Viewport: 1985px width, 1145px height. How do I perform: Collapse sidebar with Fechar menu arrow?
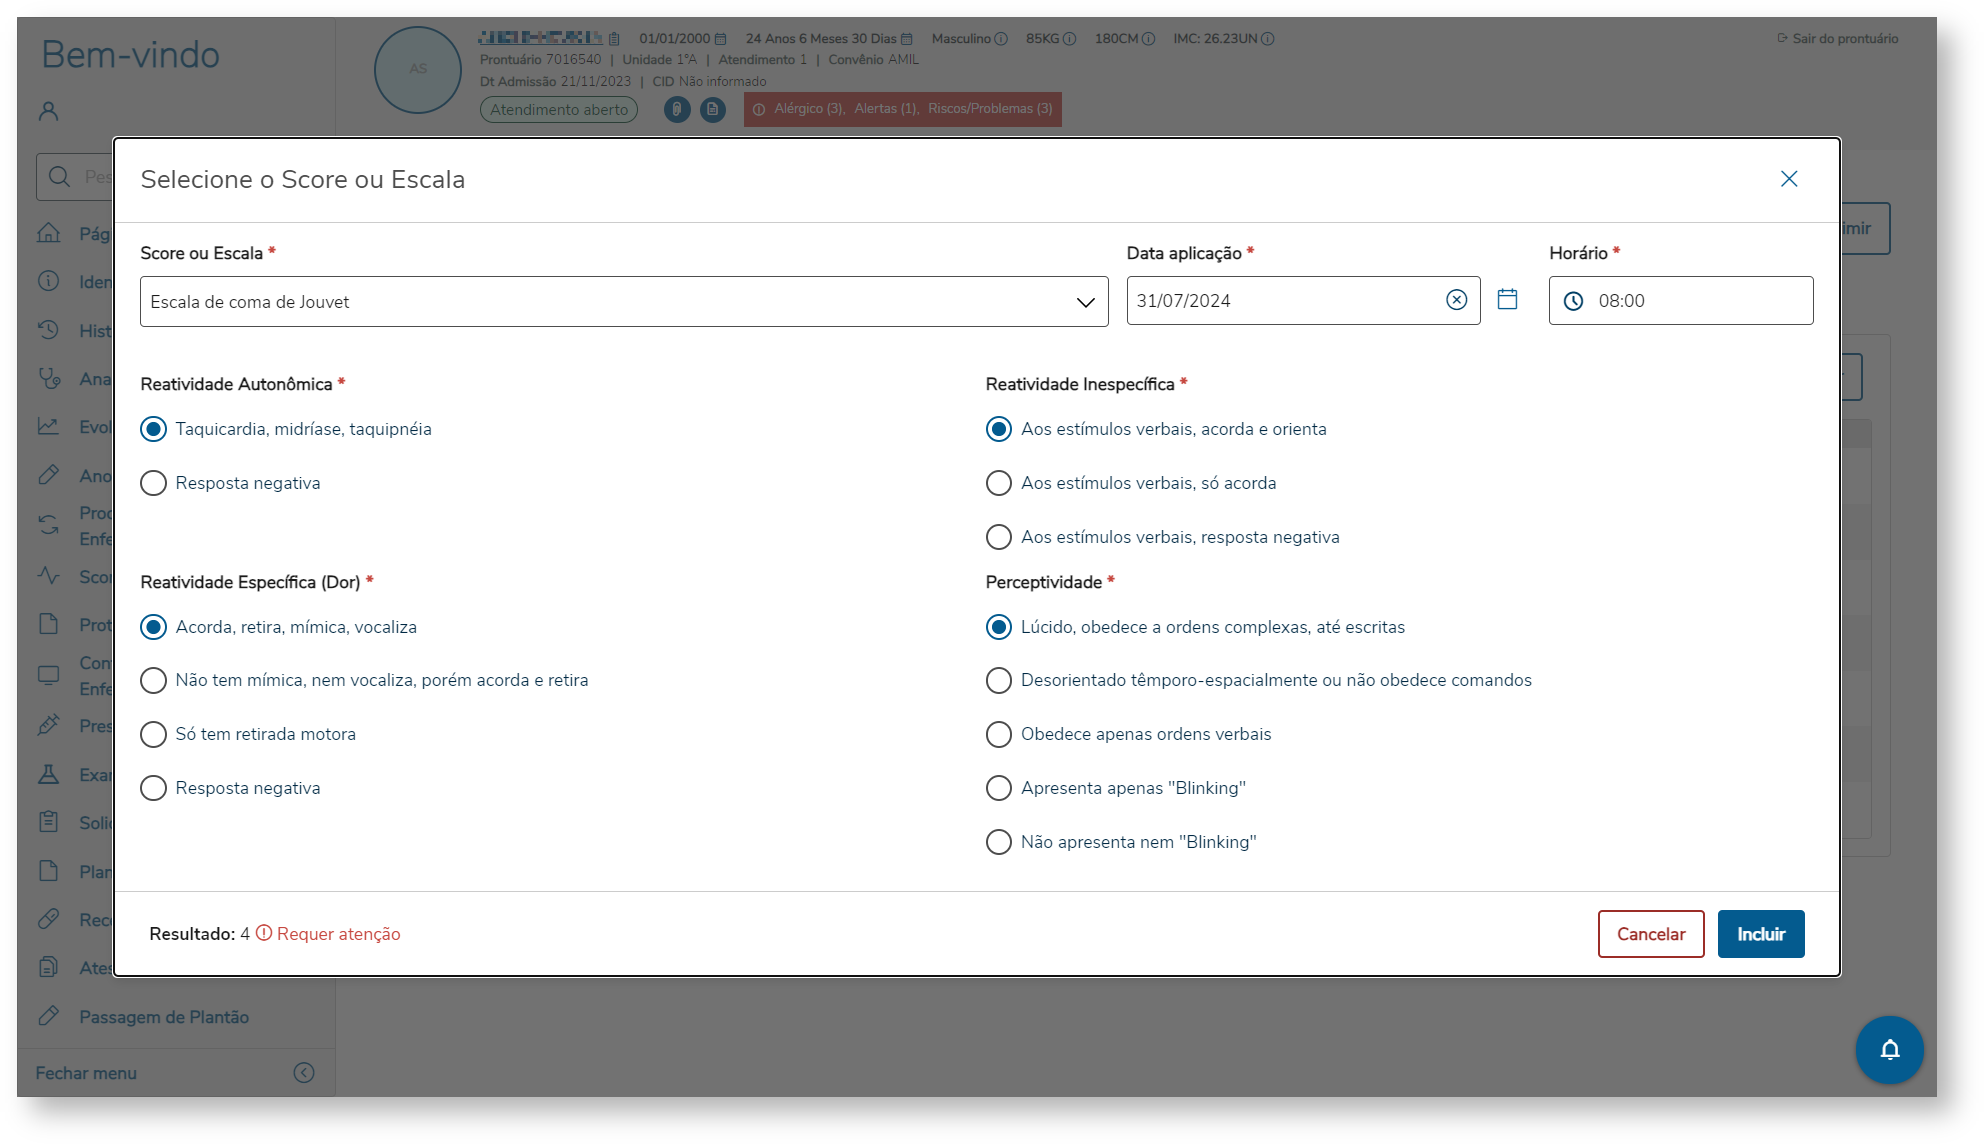tap(304, 1072)
